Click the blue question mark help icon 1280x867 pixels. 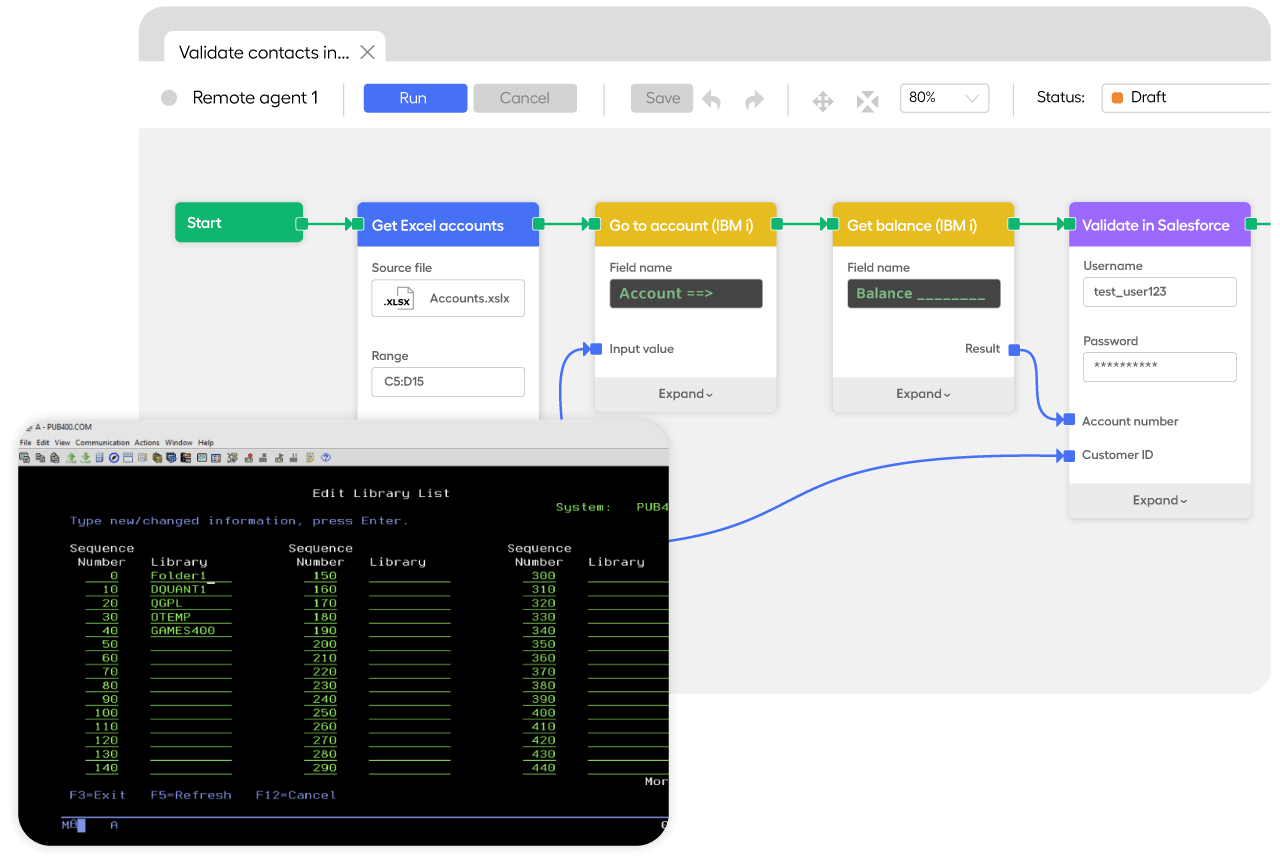click(326, 458)
